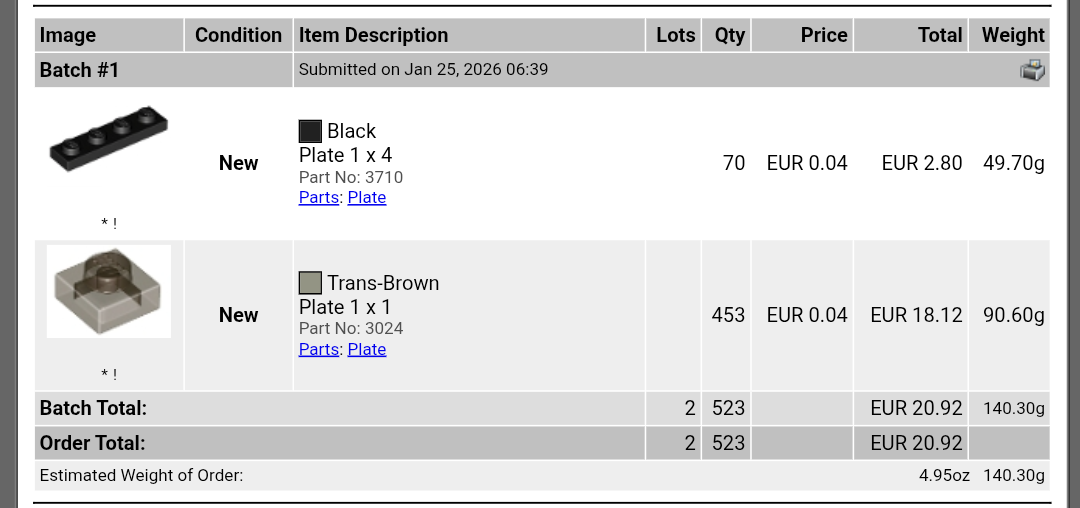Open the Plate category link under Part 3710
The width and height of the screenshot is (1080, 508).
[367, 197]
